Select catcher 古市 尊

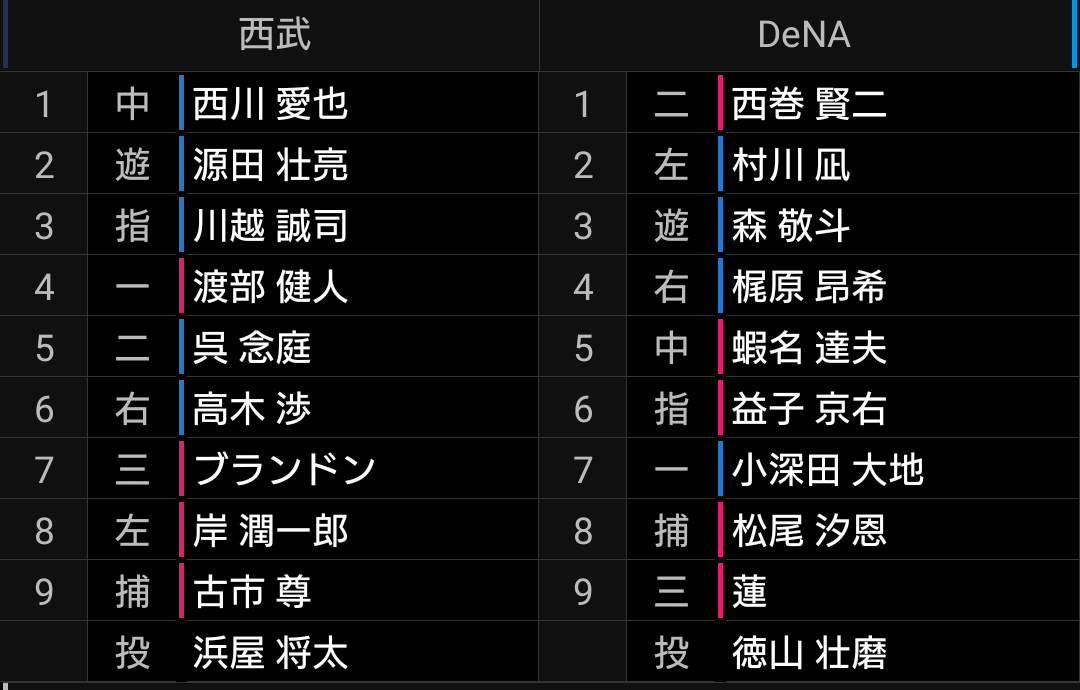coord(252,592)
